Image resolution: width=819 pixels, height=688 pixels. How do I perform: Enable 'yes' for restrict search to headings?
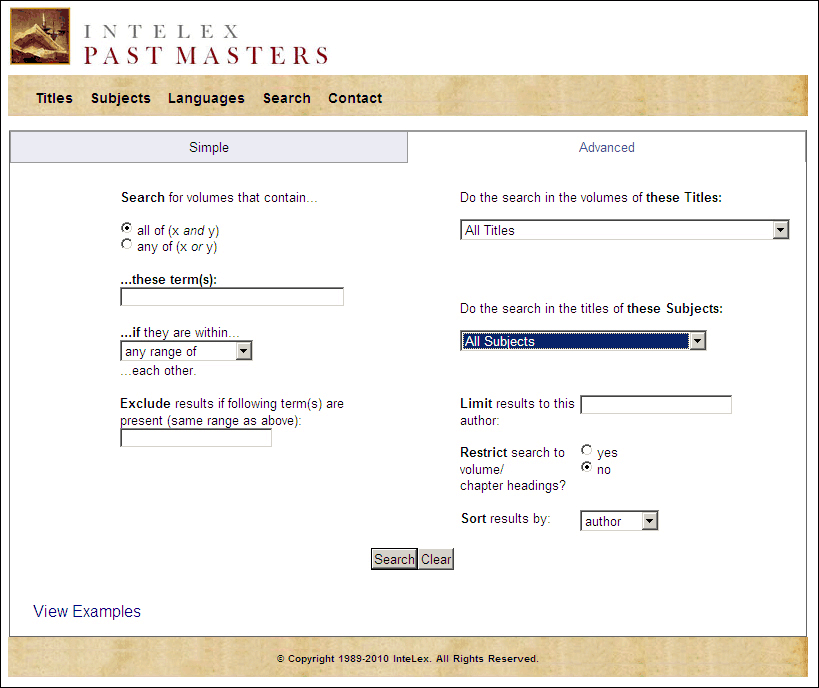coord(588,449)
